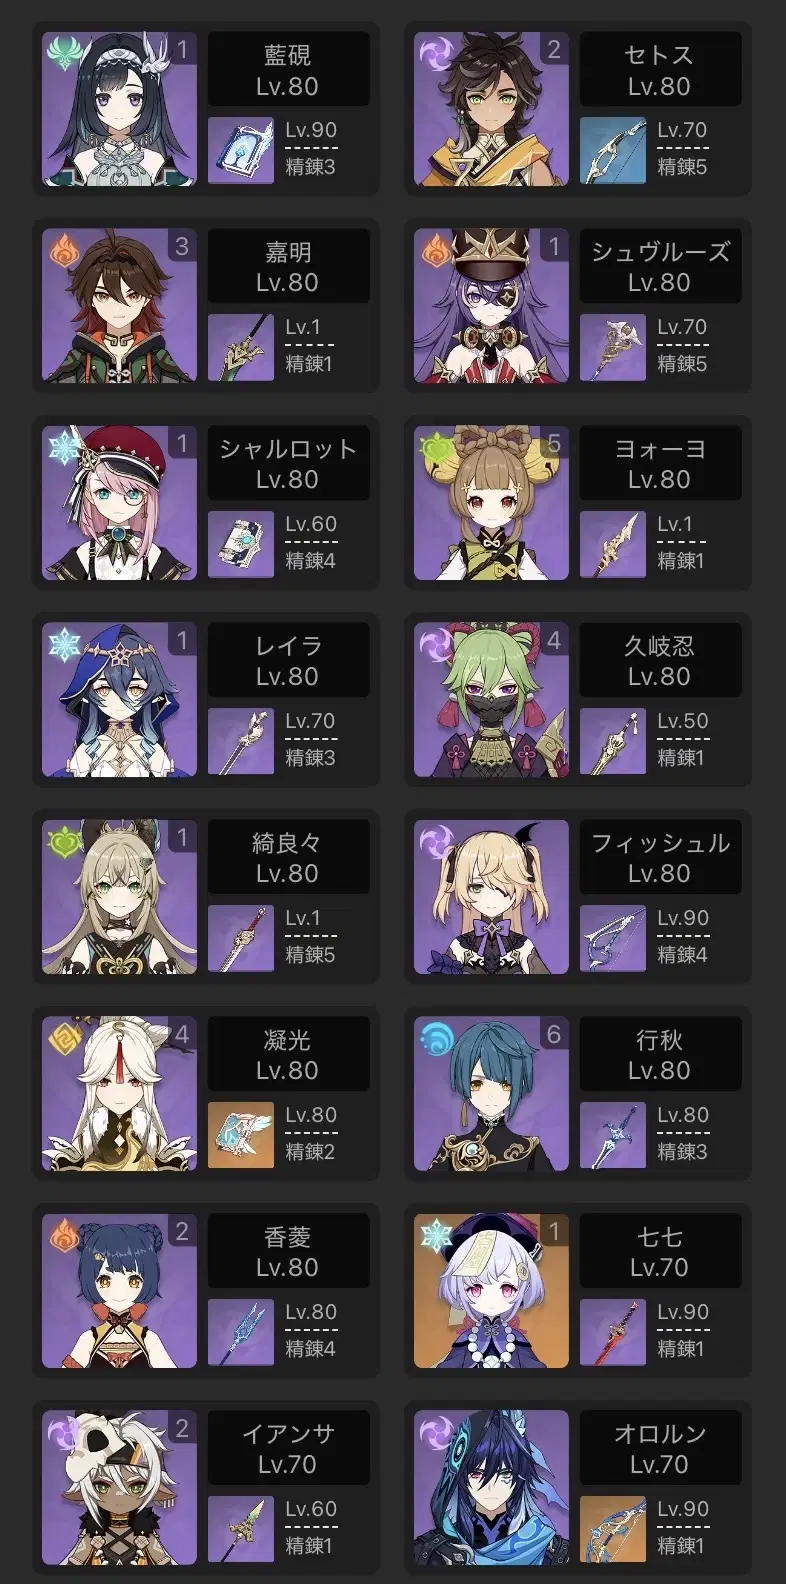Select the Geo element icon on 凝光

[x=64, y=1038]
